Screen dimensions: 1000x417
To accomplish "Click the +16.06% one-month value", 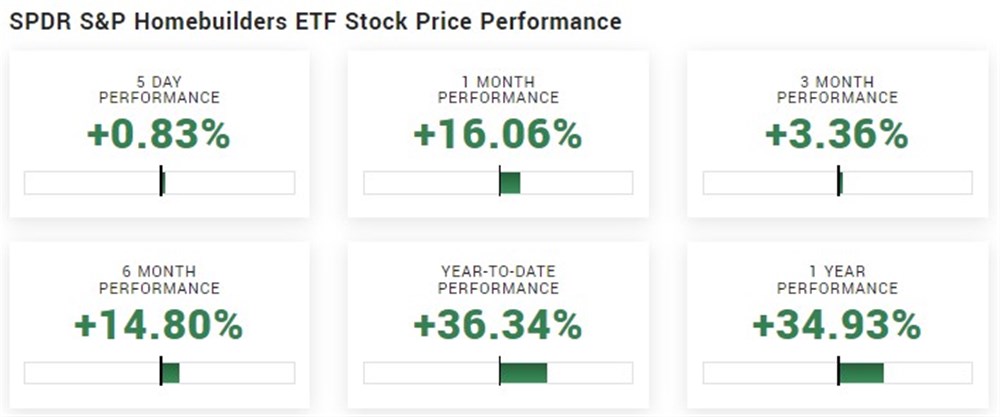I will coord(498,134).
